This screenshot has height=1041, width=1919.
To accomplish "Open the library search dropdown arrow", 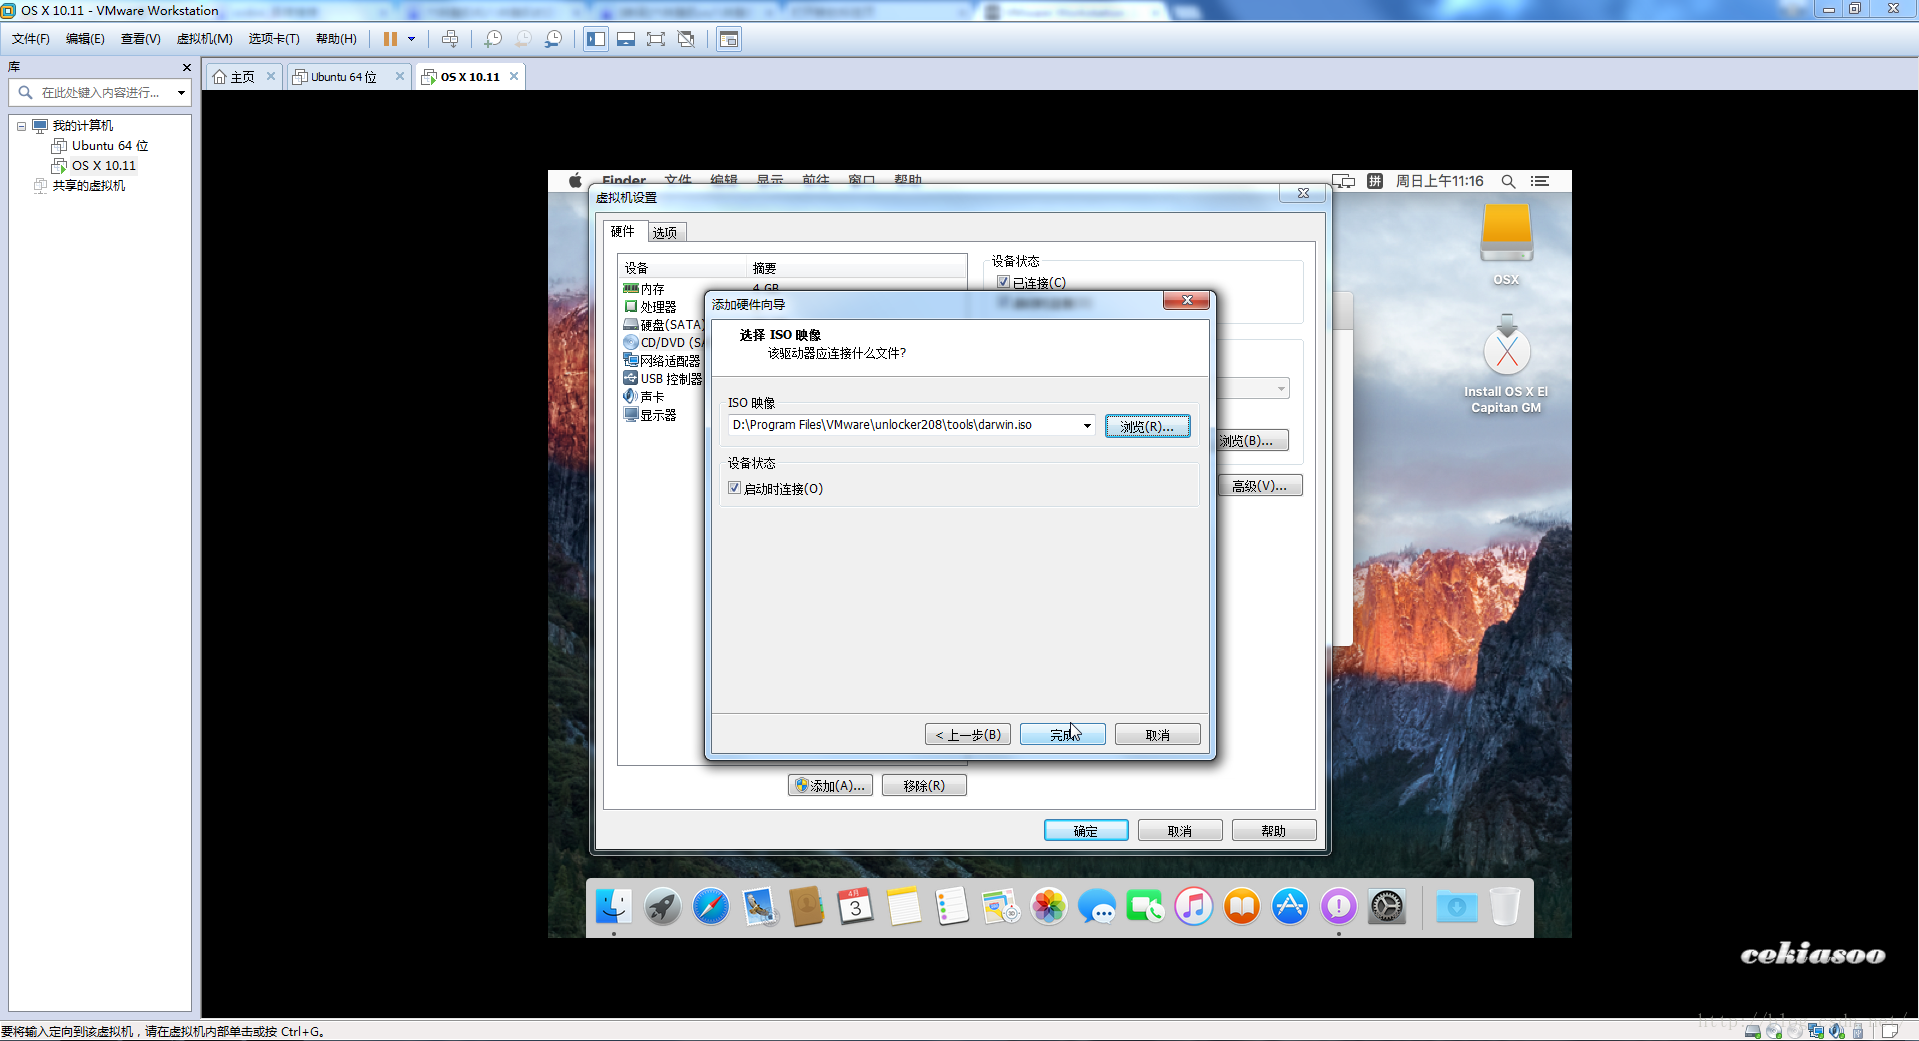I will click(x=181, y=93).
